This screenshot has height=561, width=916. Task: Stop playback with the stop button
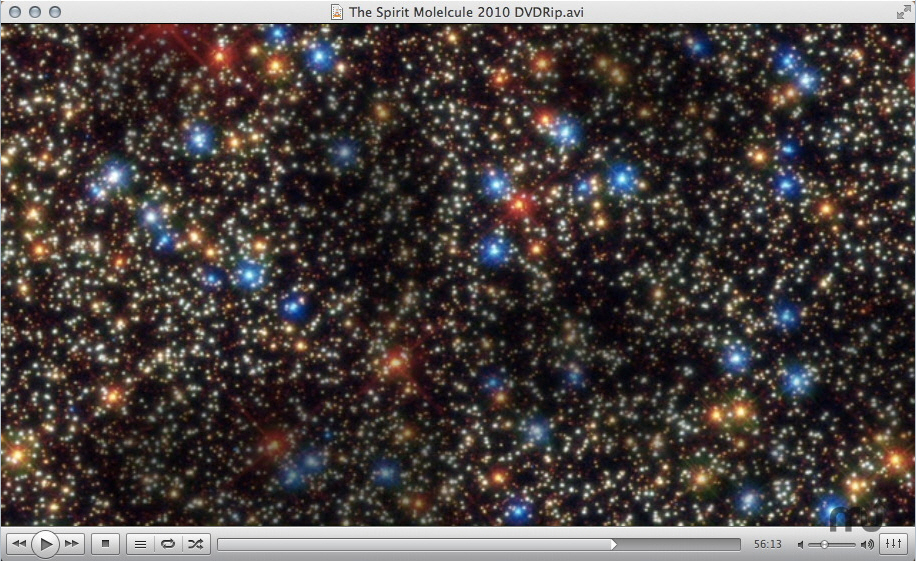[105, 544]
